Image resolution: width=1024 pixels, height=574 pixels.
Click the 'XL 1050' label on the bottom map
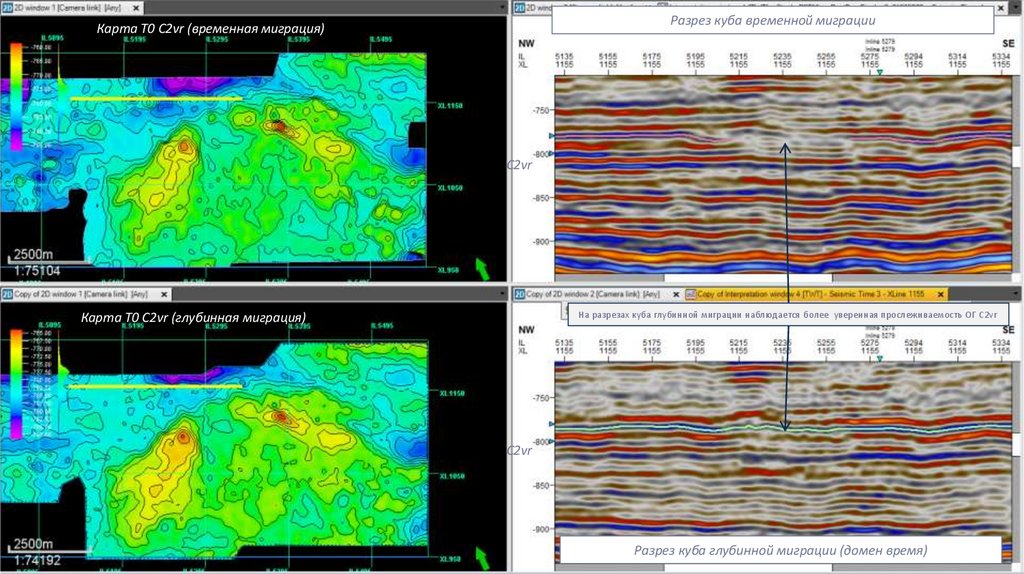click(452, 476)
